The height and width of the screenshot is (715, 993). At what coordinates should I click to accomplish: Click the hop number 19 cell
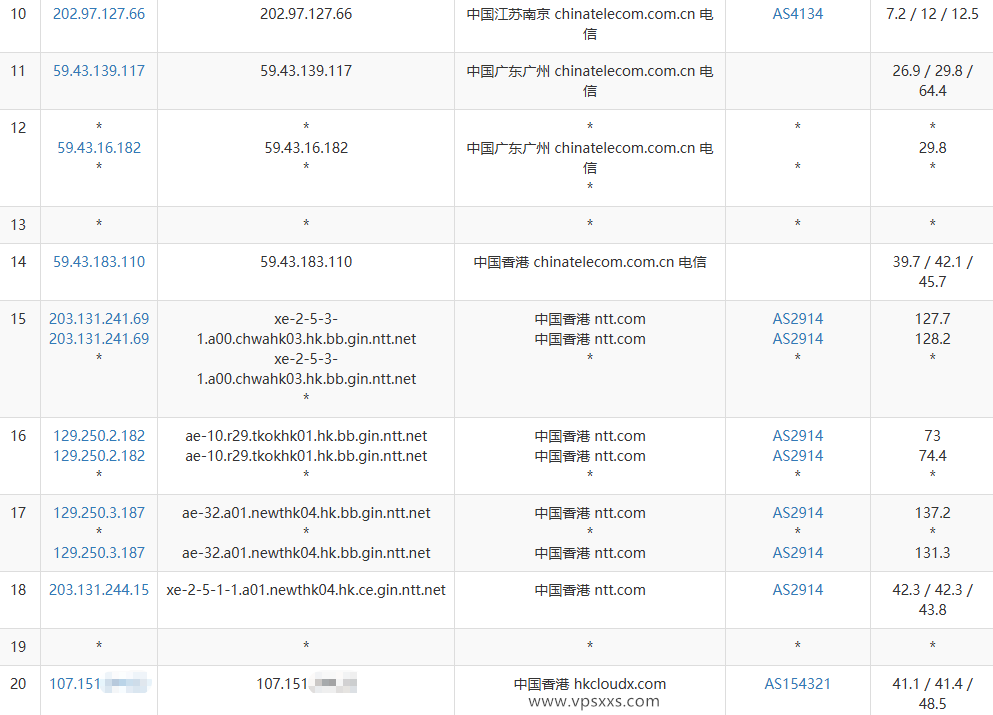pyautogui.click(x=18, y=647)
